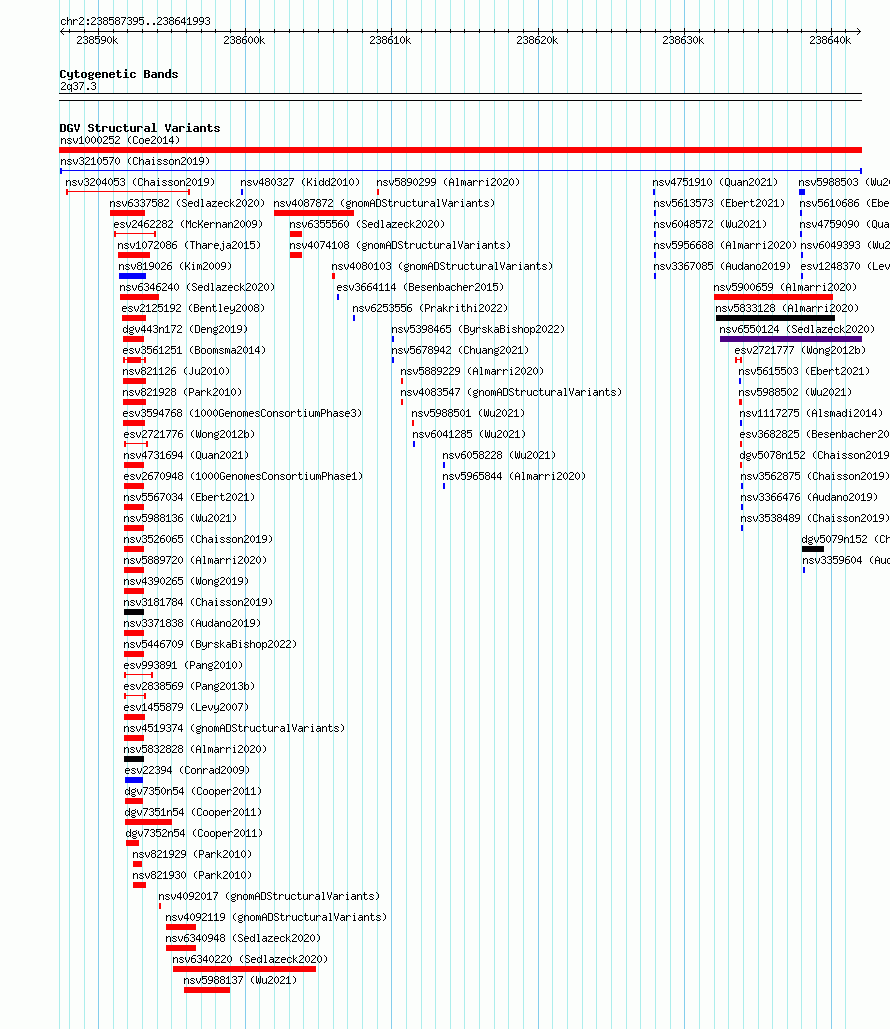Click dgv7350n54 (Cooper2011) label
This screenshot has height=1029, width=890.
pos(193,791)
